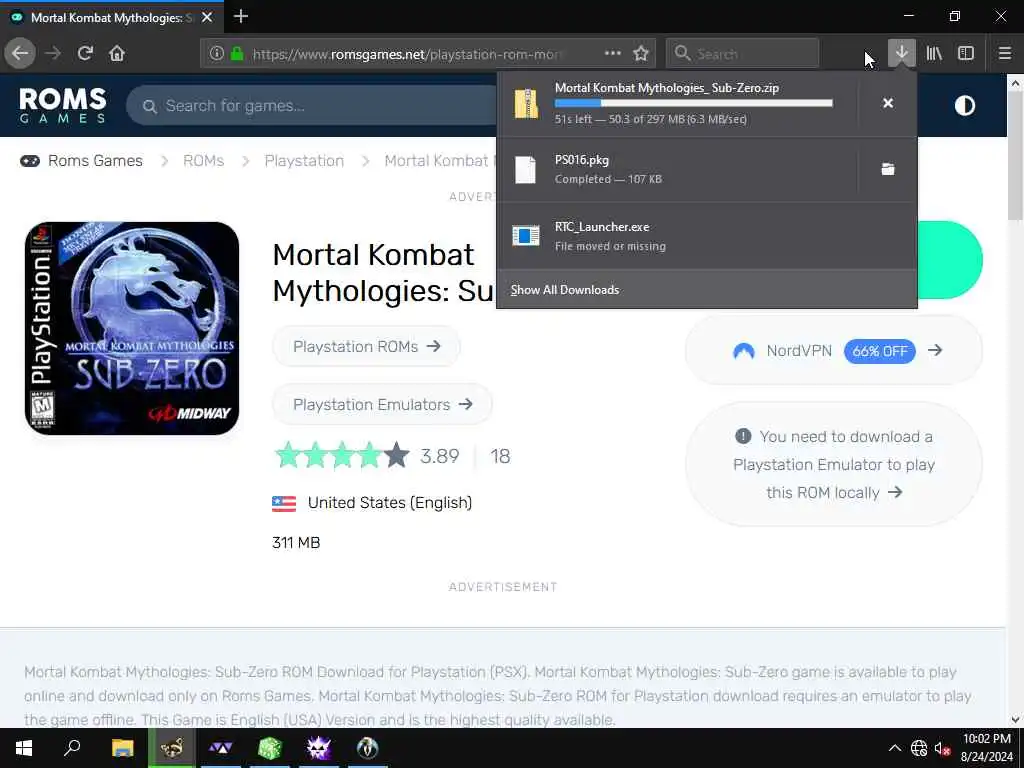The width and height of the screenshot is (1024, 768).
Task: Click the page vertical scrollbar thumb
Action: click(1015, 157)
